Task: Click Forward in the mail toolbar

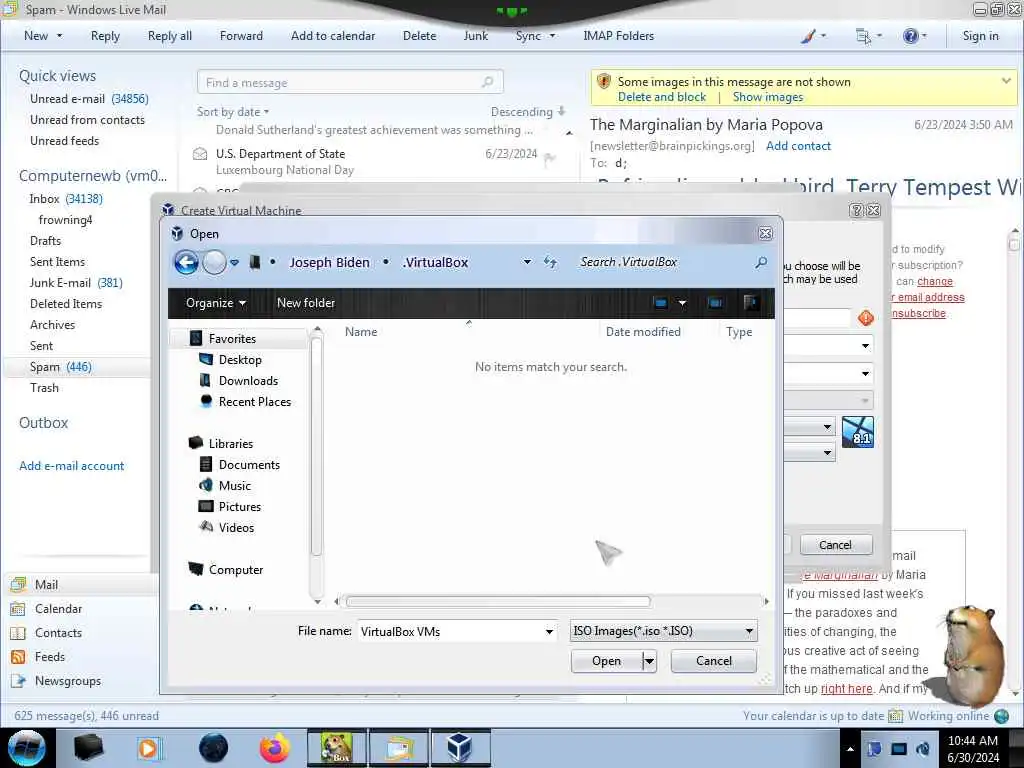Action: [x=241, y=36]
